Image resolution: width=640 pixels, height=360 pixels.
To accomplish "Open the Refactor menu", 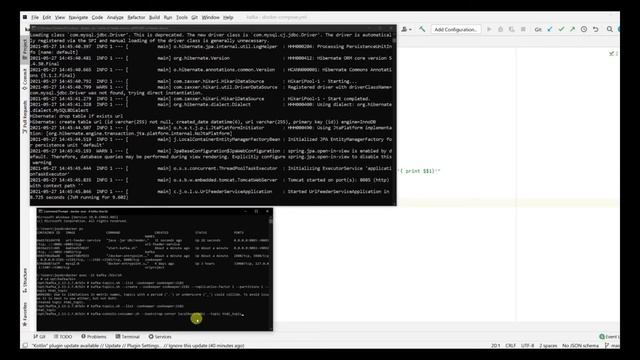I will point(136,18).
